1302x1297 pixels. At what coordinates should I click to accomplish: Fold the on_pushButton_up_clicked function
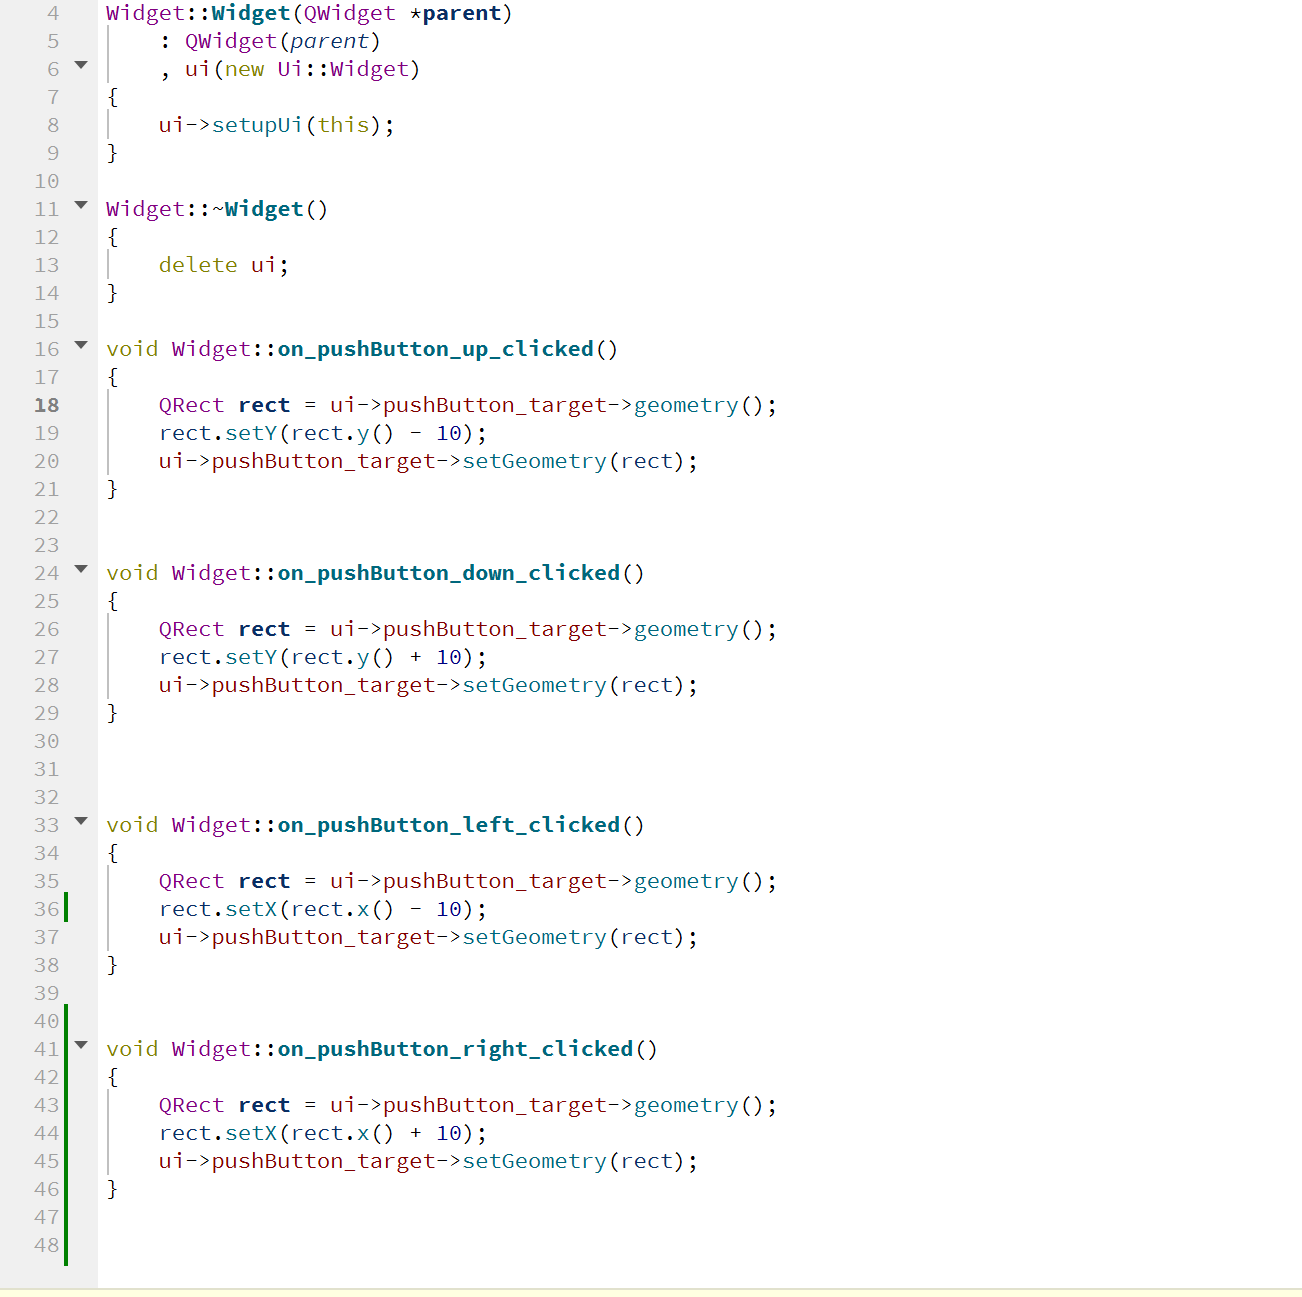[81, 346]
